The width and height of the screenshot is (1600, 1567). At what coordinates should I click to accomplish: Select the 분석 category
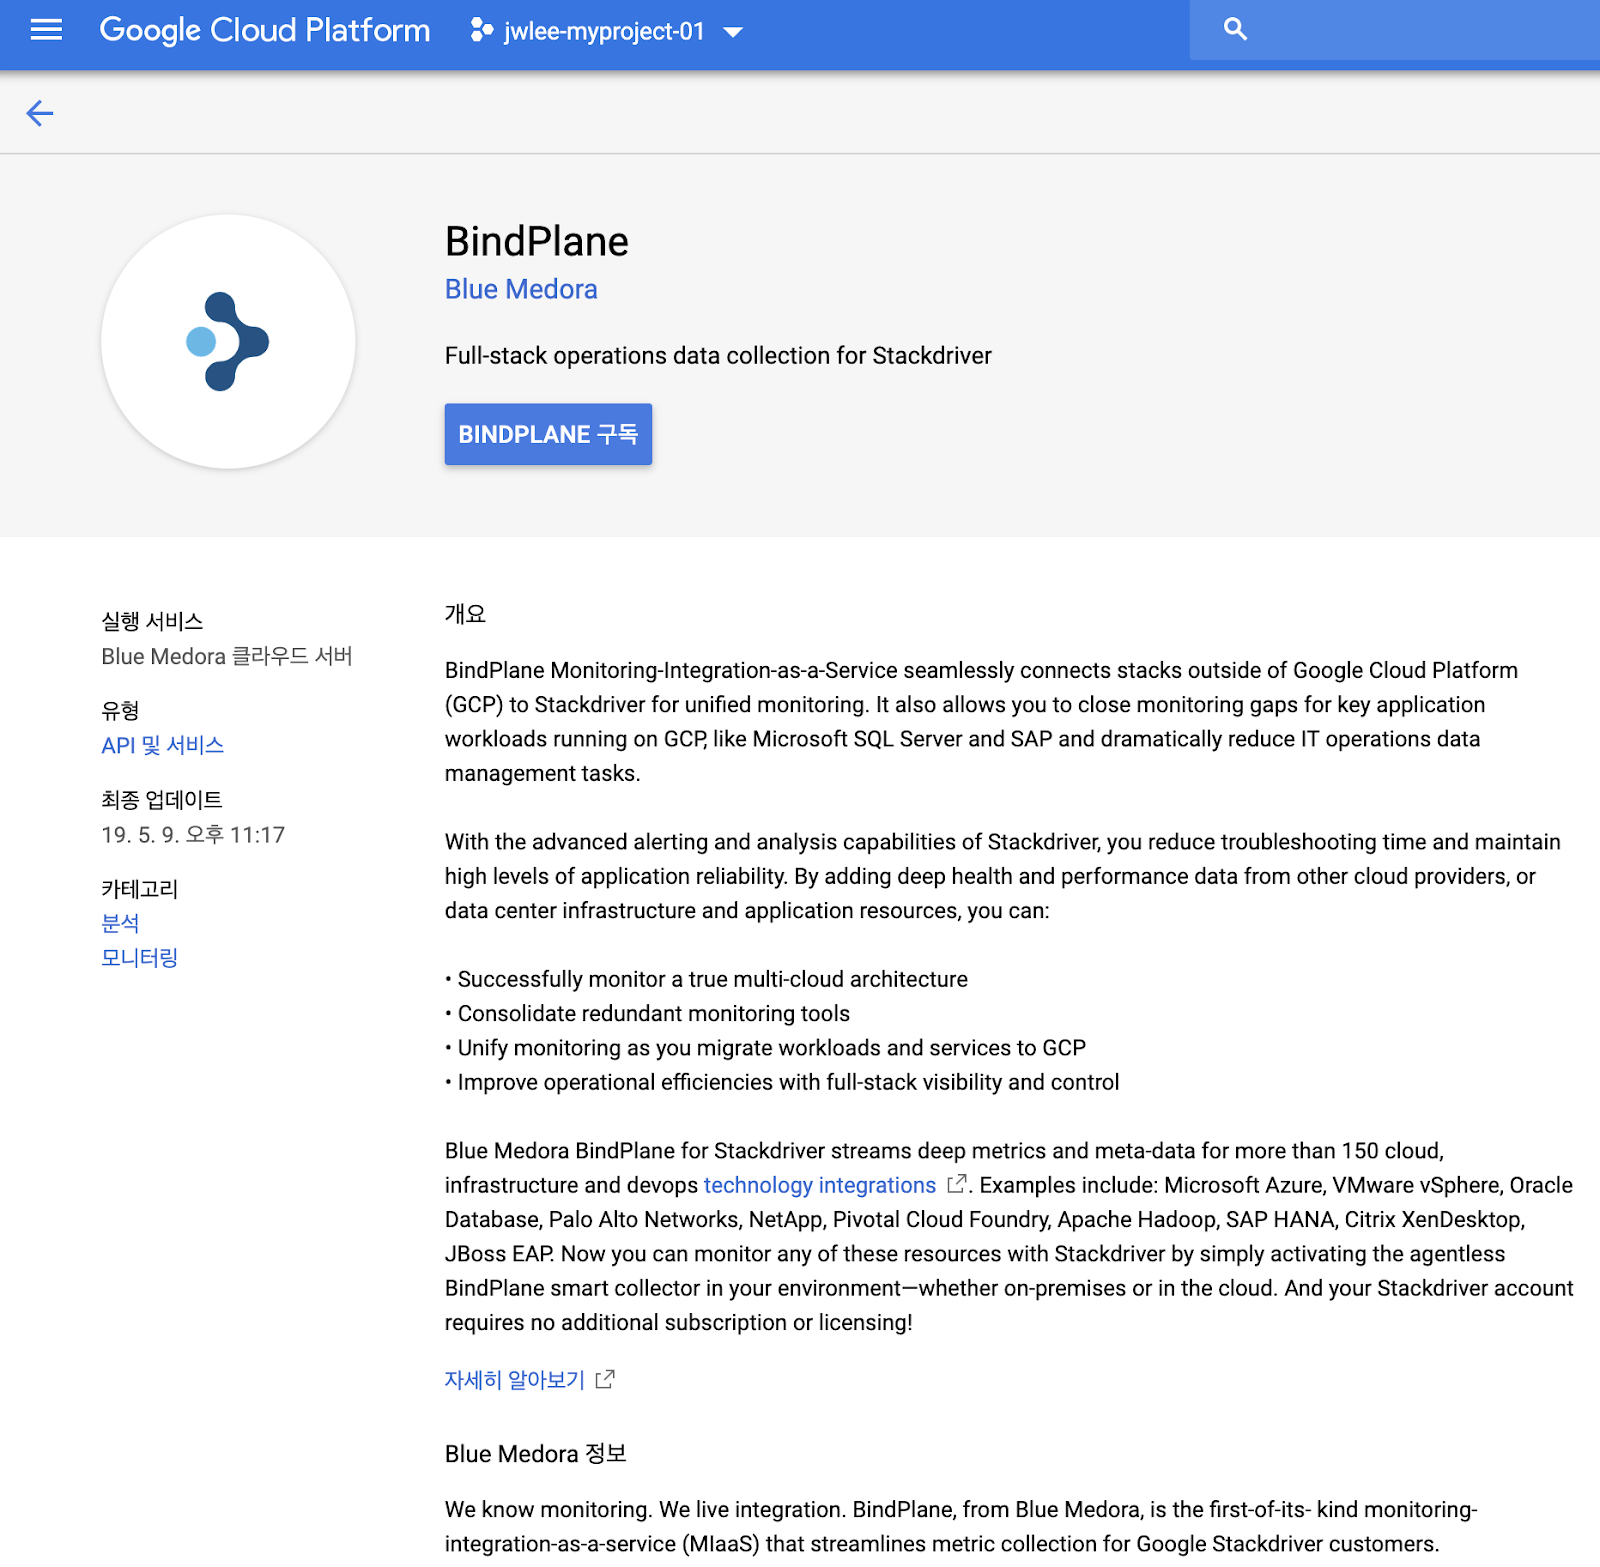[x=119, y=922]
